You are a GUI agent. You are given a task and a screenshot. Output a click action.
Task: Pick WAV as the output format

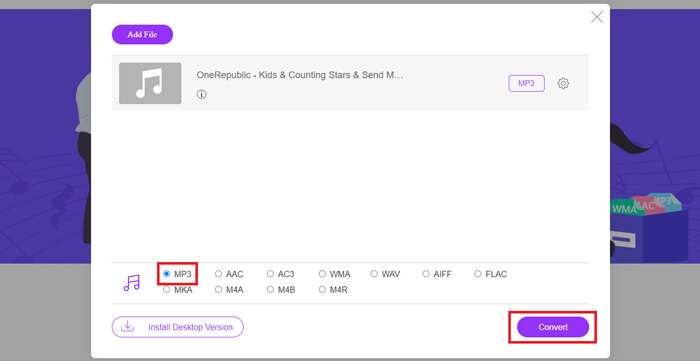tap(374, 274)
